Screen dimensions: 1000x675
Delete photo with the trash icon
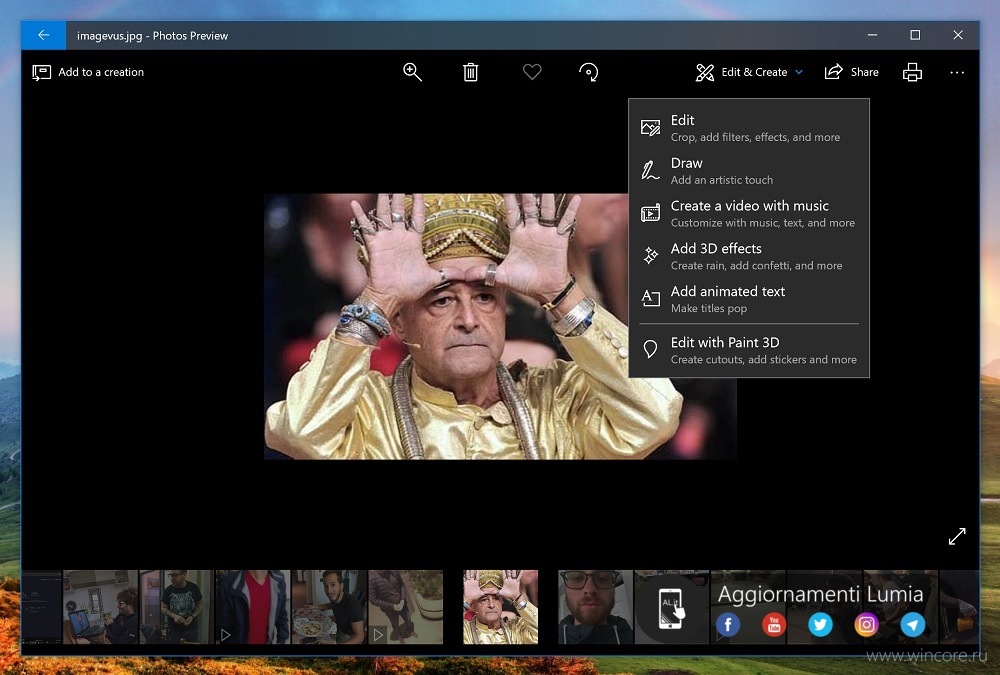point(471,72)
